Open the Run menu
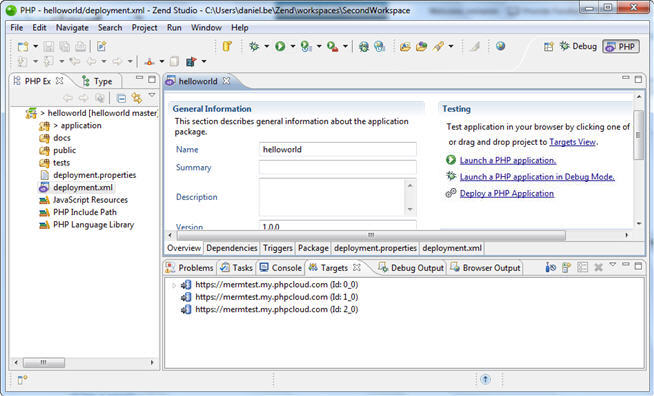The image size is (654, 396). coord(174,28)
